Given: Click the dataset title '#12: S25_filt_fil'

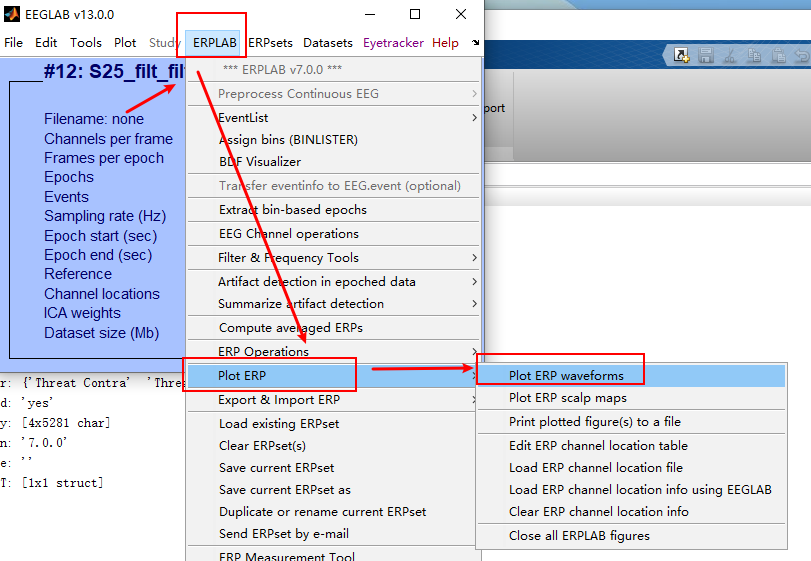Looking at the screenshot, I should coord(114,71).
